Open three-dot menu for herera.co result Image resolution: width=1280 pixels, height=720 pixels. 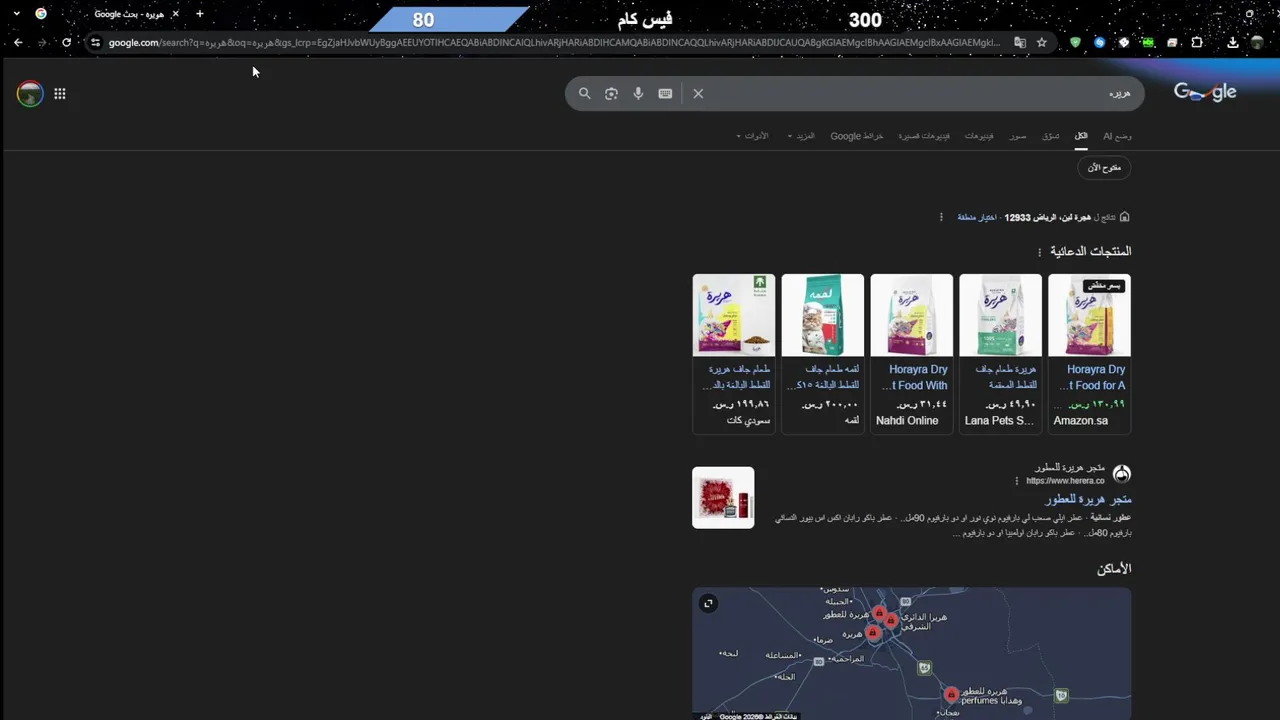(1017, 481)
